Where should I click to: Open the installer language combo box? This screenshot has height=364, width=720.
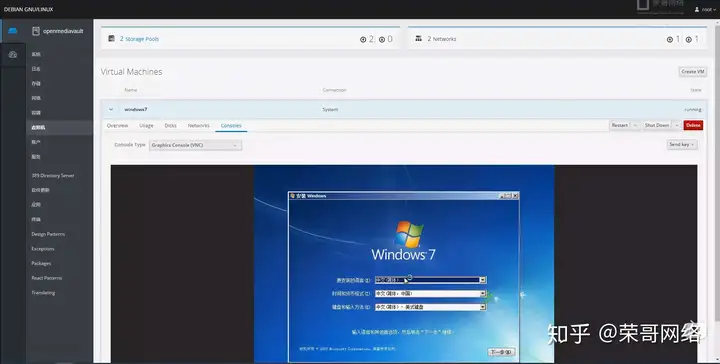430,280
